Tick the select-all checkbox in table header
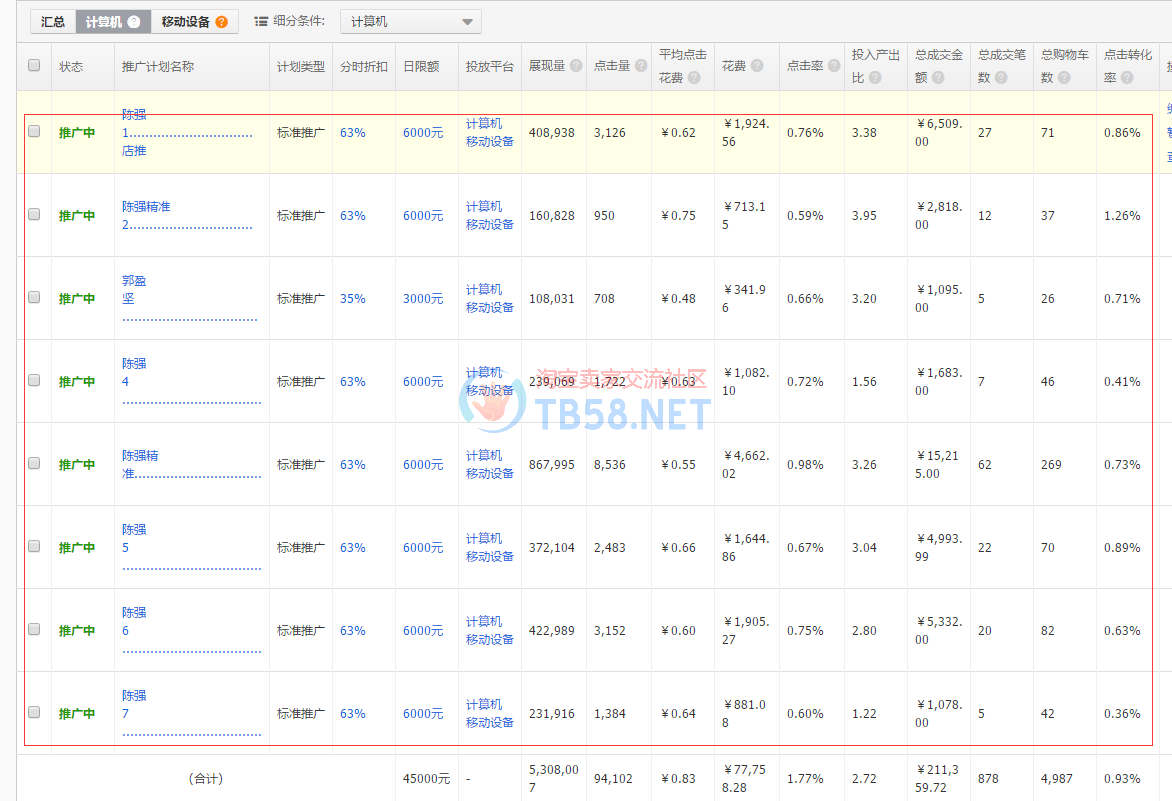This screenshot has height=801, width=1172. (x=34, y=65)
